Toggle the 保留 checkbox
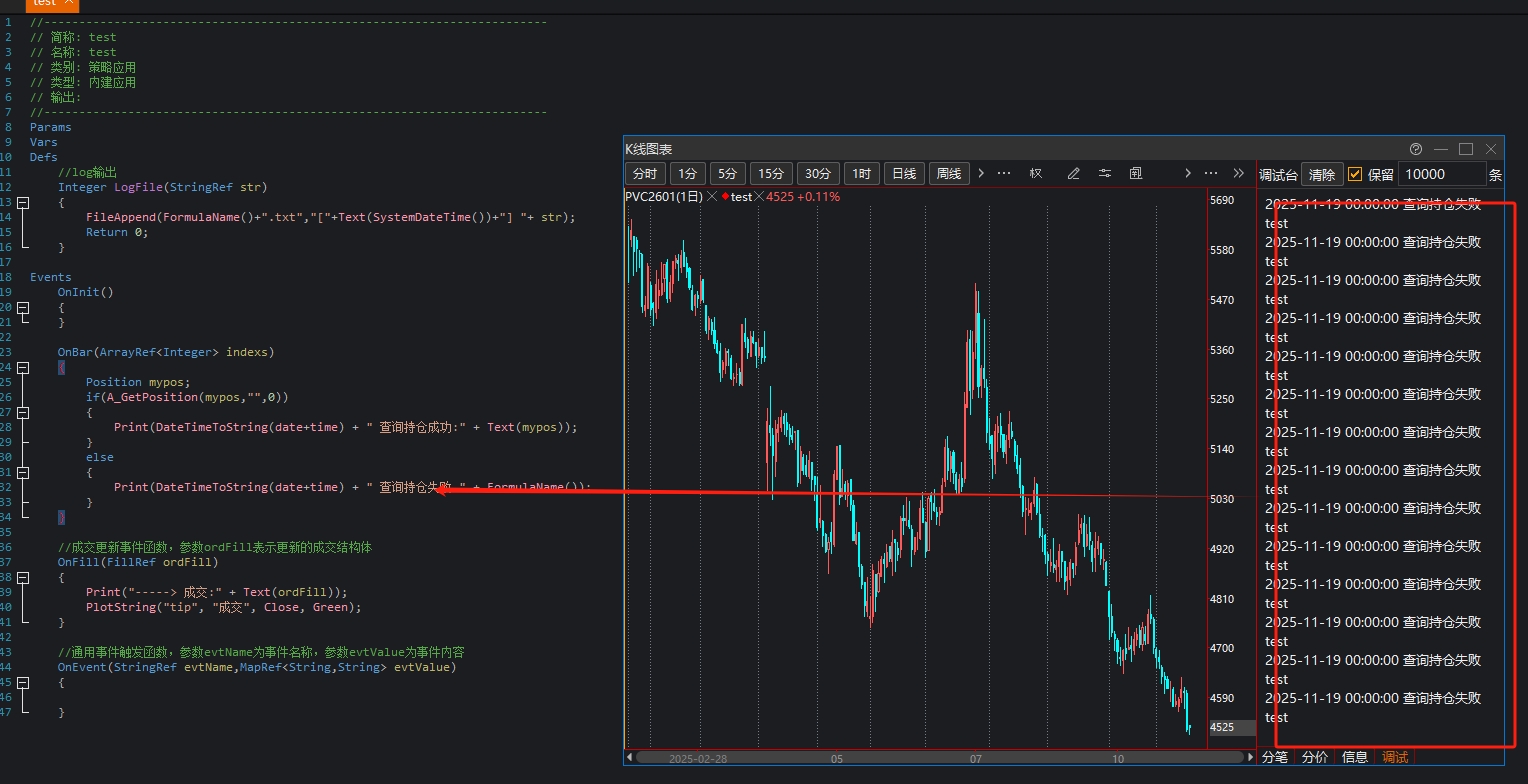Image resolution: width=1528 pixels, height=784 pixels. (1355, 174)
